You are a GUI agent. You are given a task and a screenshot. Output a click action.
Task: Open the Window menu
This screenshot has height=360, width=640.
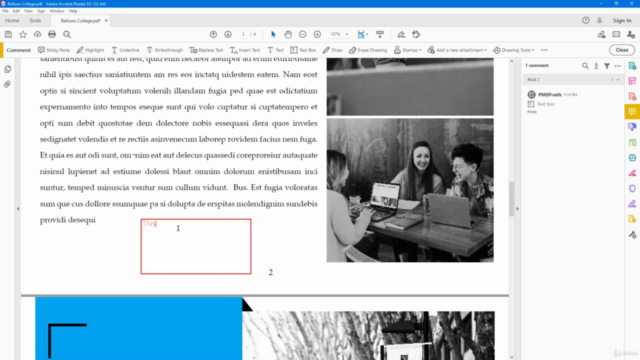[57, 11]
